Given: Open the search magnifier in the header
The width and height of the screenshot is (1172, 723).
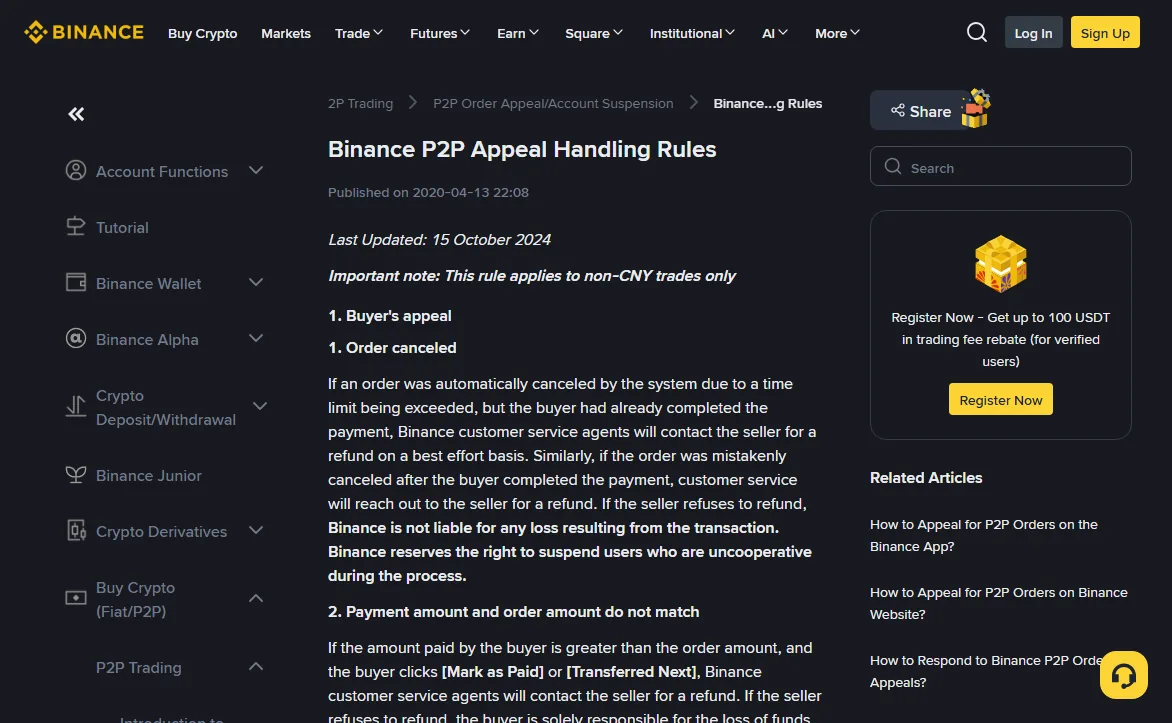Looking at the screenshot, I should [976, 32].
